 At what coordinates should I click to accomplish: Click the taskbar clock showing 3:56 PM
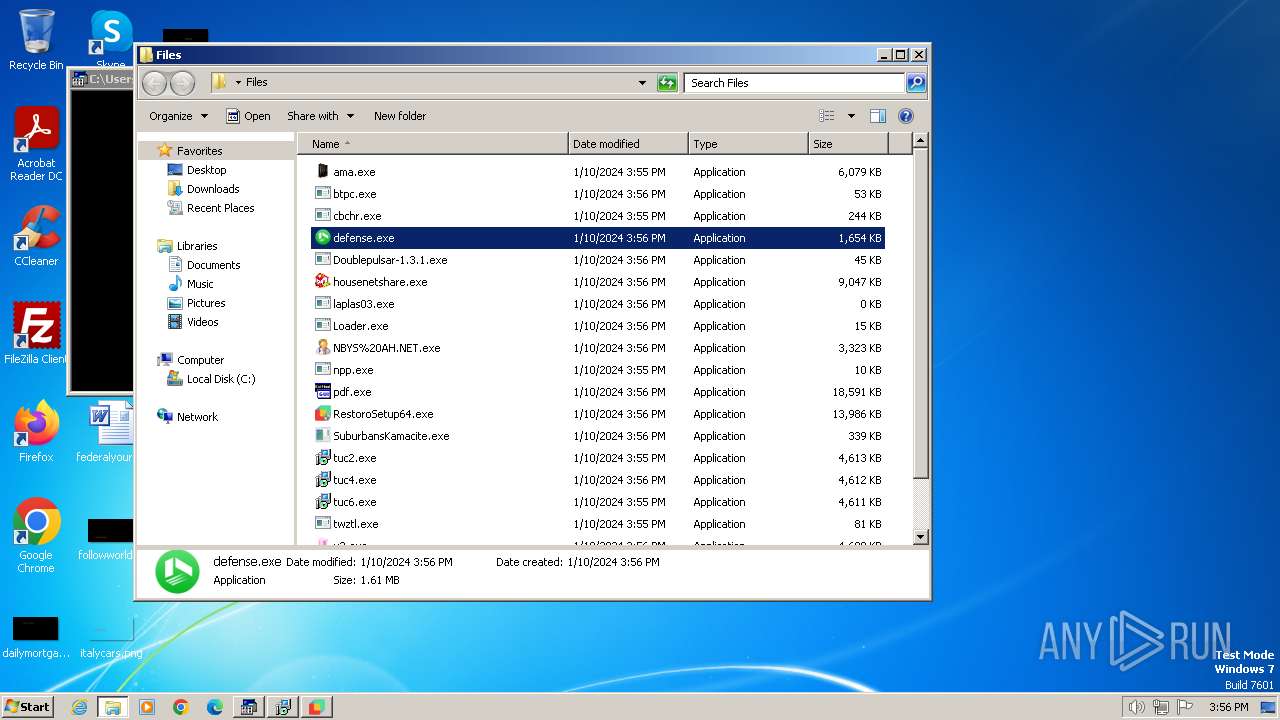1228,707
